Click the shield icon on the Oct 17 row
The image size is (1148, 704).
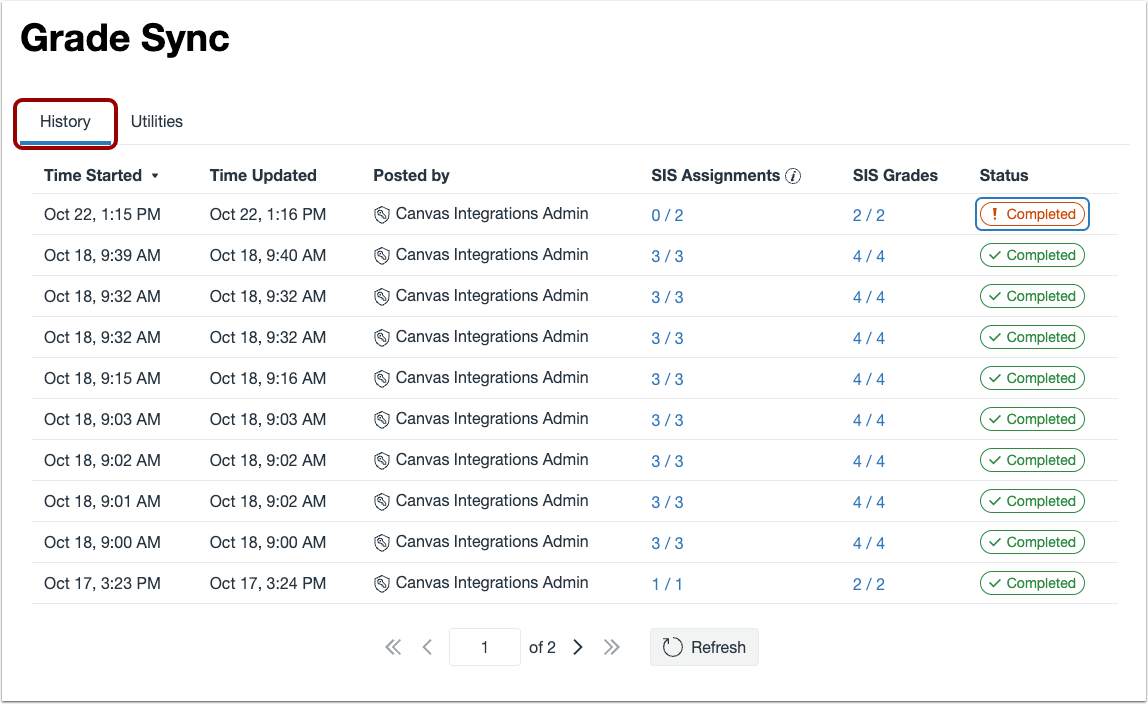(x=383, y=583)
